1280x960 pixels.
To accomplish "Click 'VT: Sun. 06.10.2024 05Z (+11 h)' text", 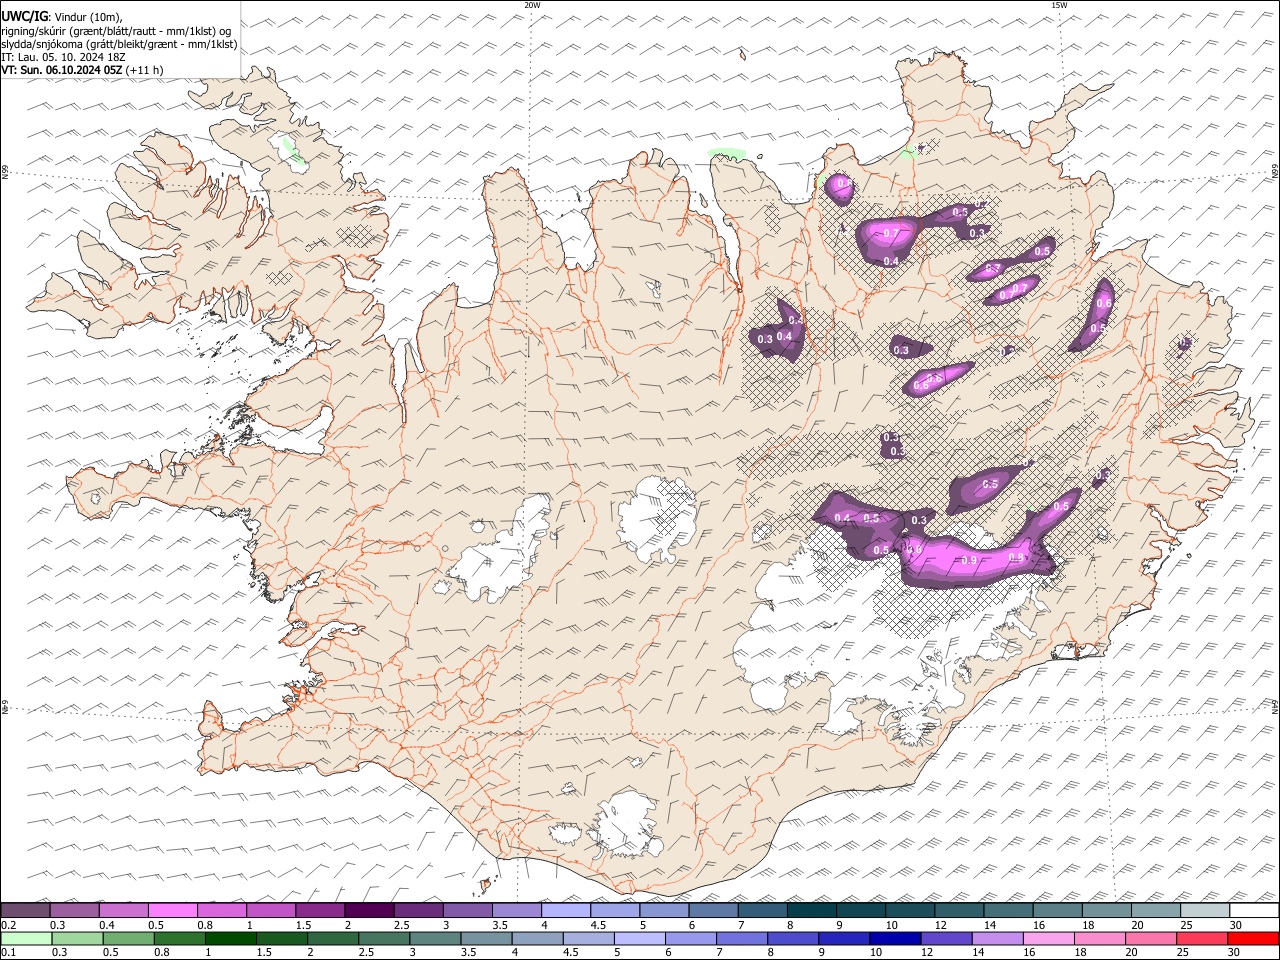I will coord(82,70).
